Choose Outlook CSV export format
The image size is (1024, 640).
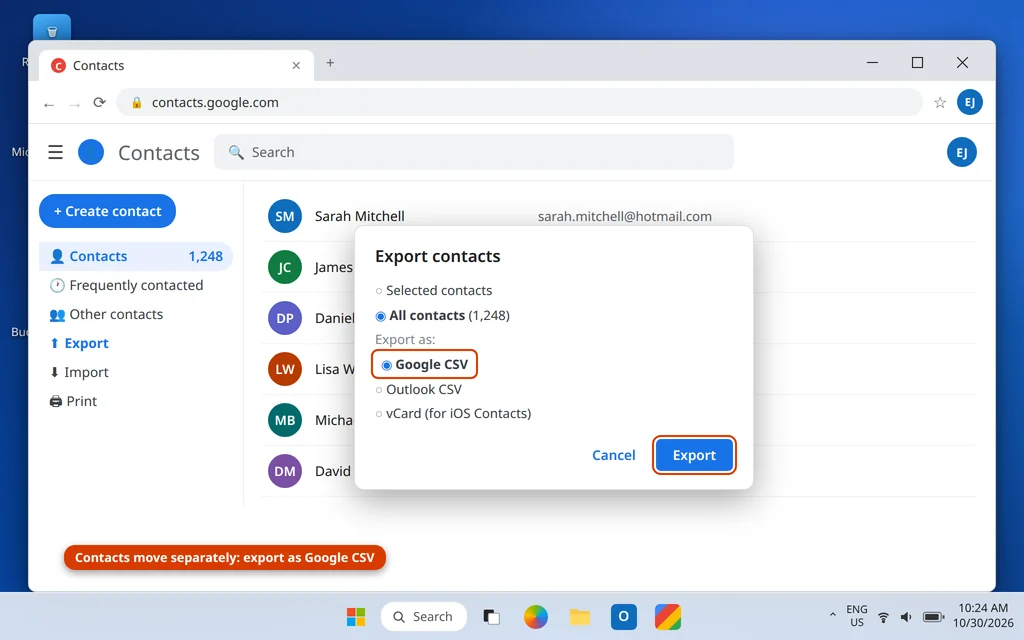coord(419,390)
